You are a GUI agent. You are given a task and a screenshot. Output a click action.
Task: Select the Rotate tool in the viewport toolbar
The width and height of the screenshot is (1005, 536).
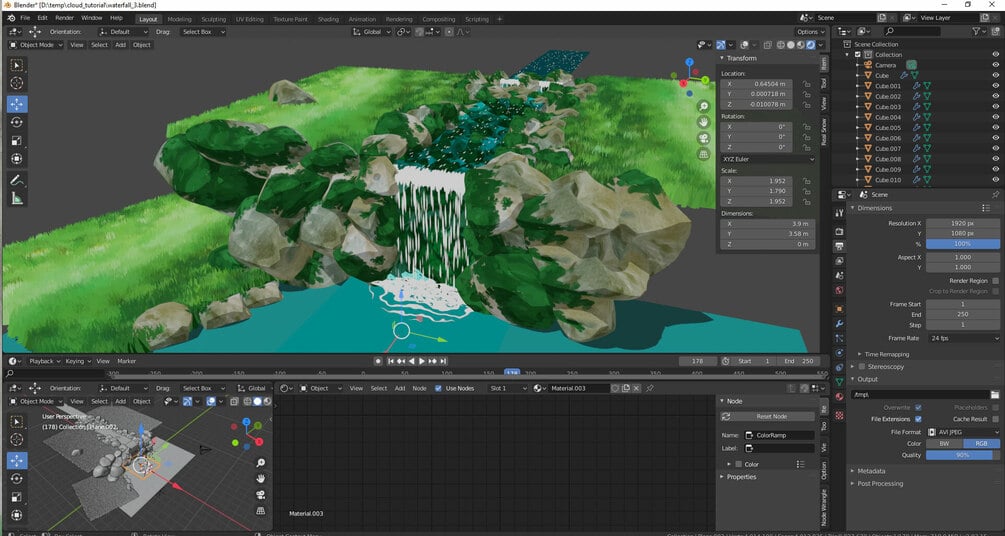(x=17, y=122)
